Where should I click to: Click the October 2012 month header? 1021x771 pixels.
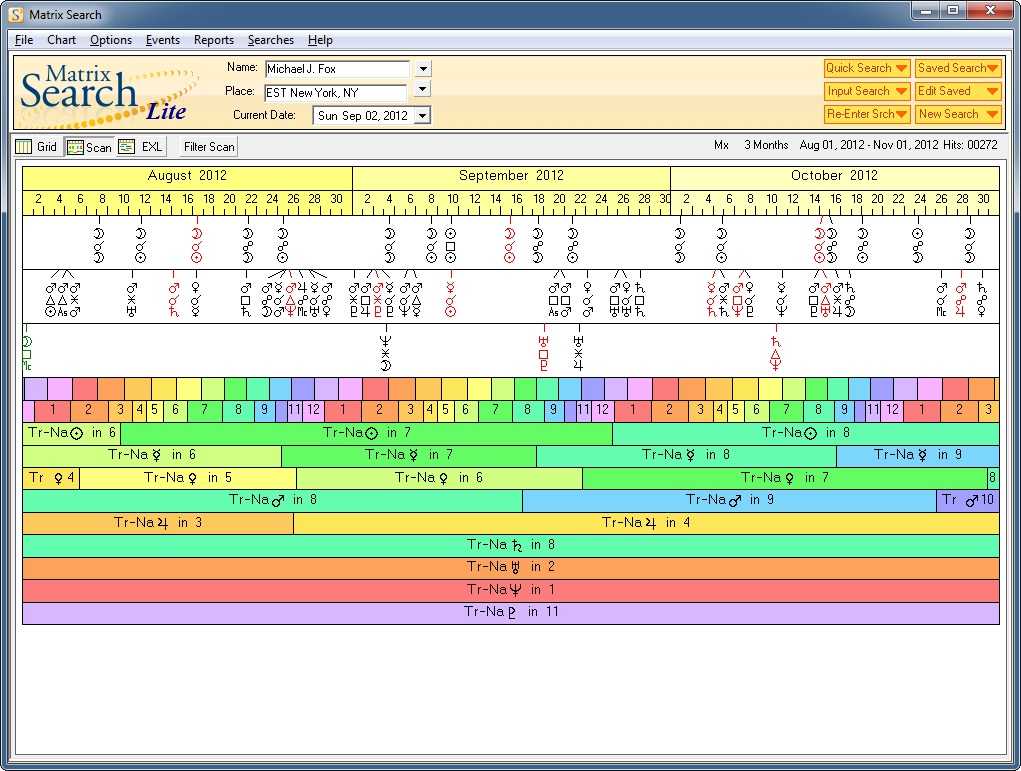click(835, 176)
